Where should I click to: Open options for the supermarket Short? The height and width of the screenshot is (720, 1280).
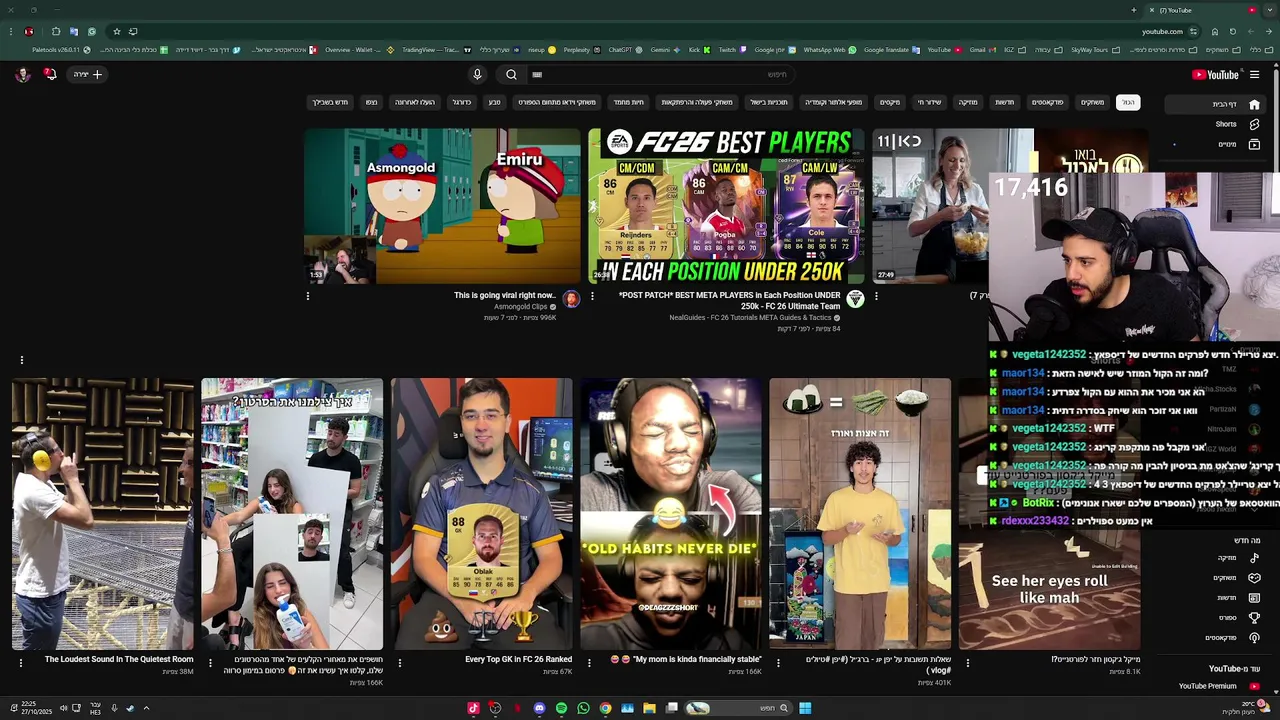click(x=209, y=662)
